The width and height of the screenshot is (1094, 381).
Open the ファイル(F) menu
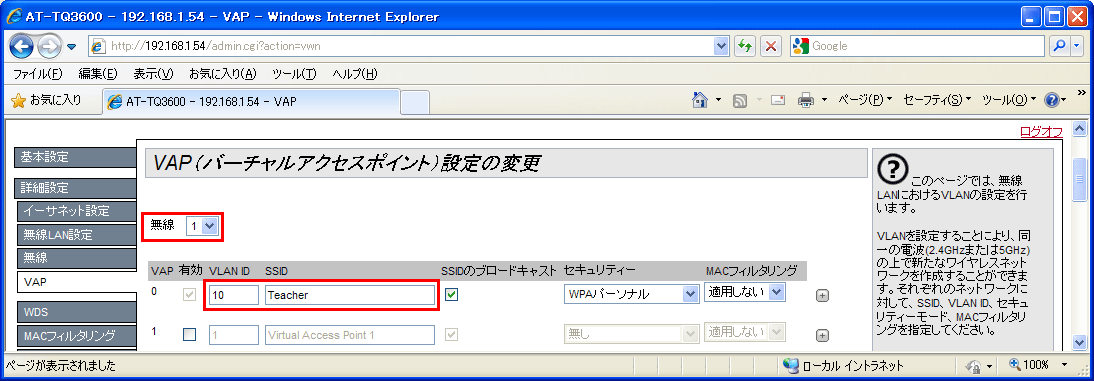point(38,74)
